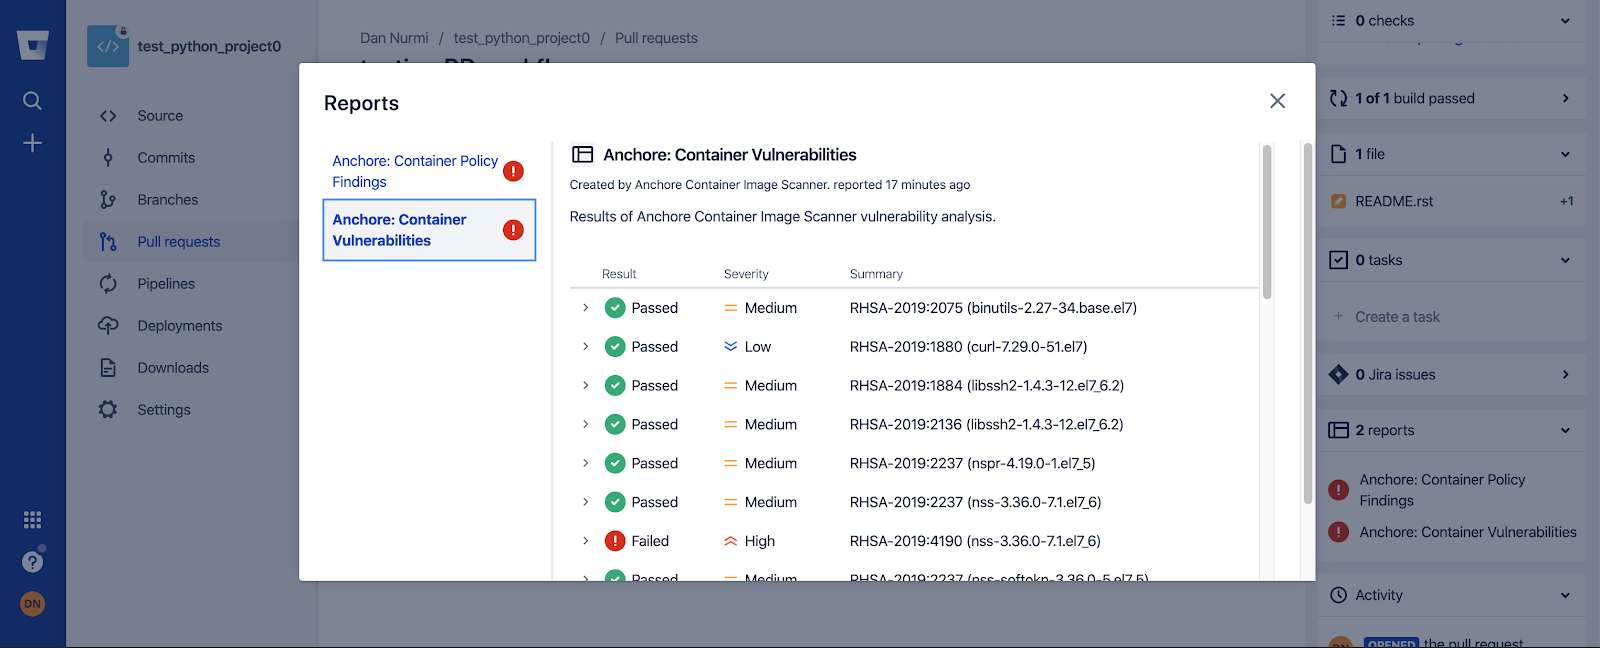Click error badge on Container Policy Findings

513,171
